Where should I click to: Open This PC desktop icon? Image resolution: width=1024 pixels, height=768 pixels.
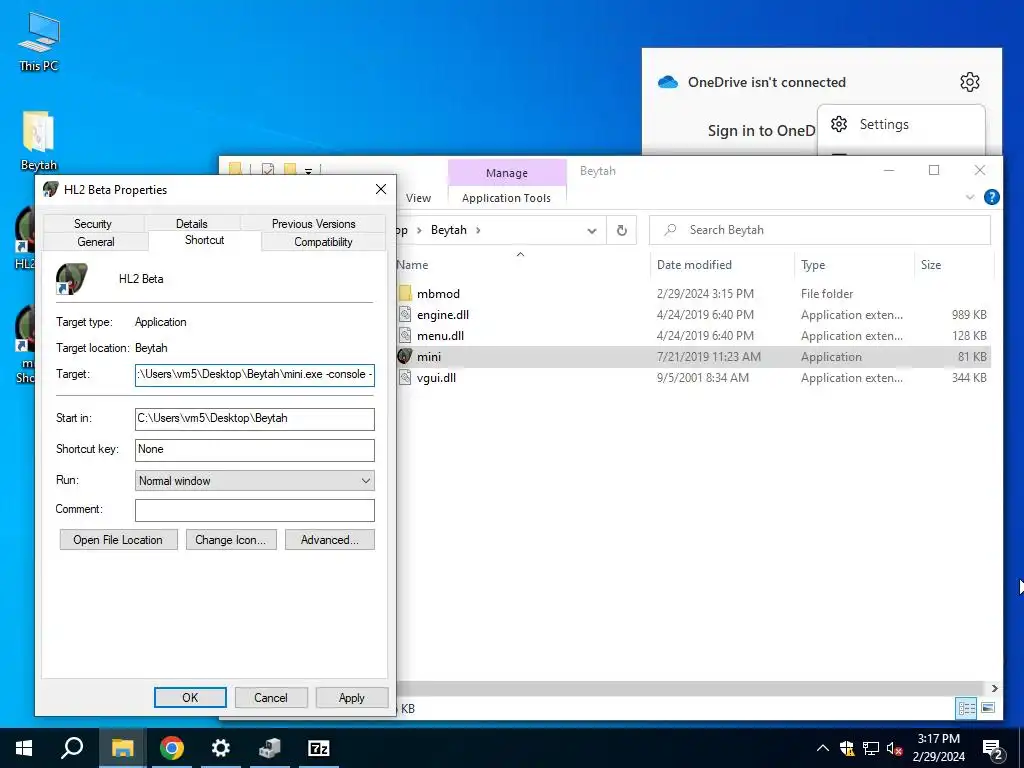click(x=38, y=40)
